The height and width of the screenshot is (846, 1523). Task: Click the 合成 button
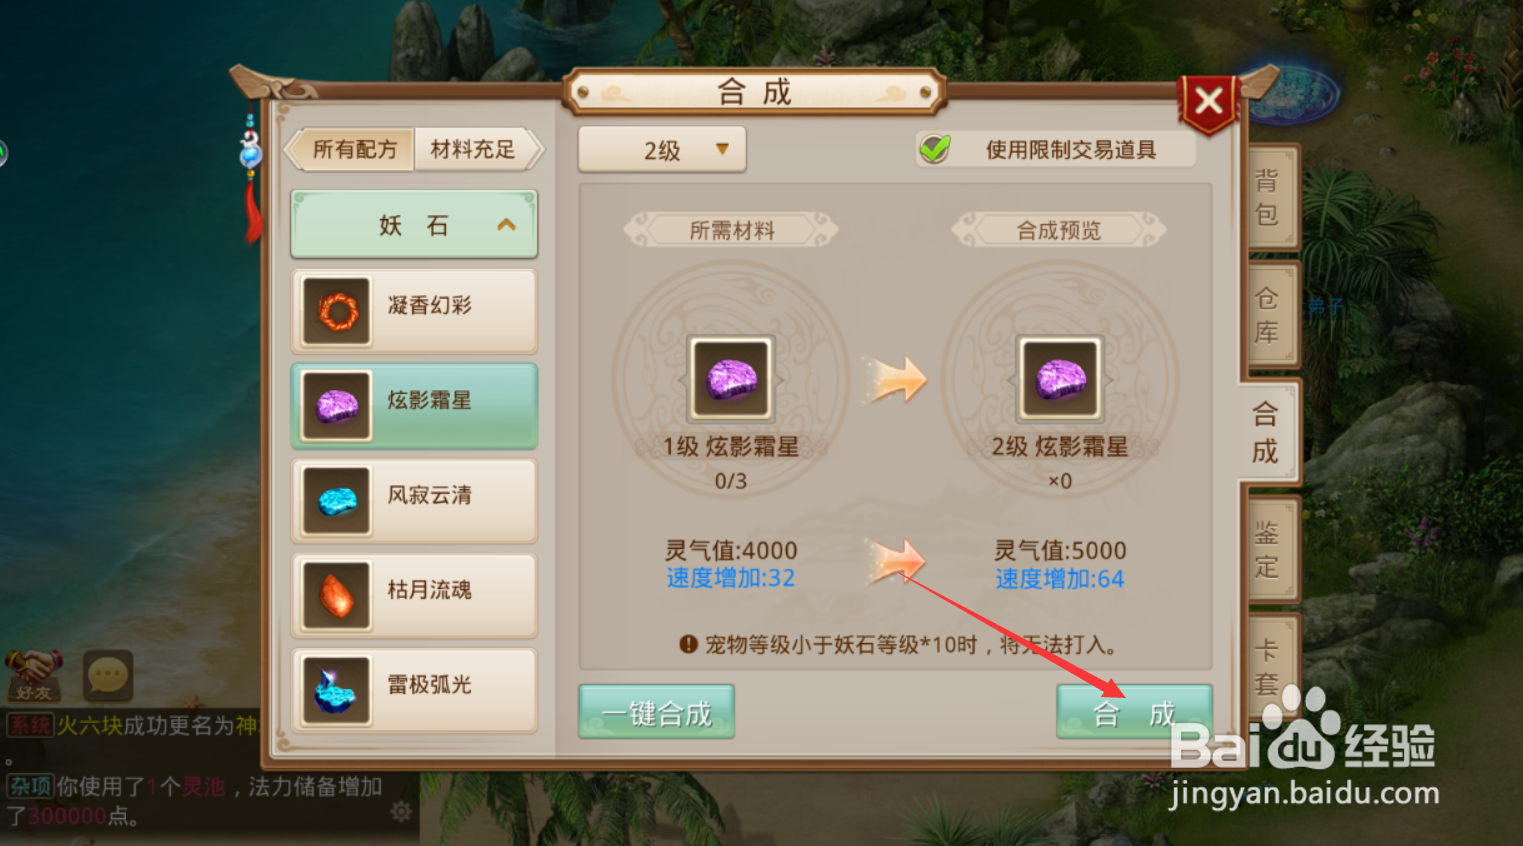(1134, 712)
